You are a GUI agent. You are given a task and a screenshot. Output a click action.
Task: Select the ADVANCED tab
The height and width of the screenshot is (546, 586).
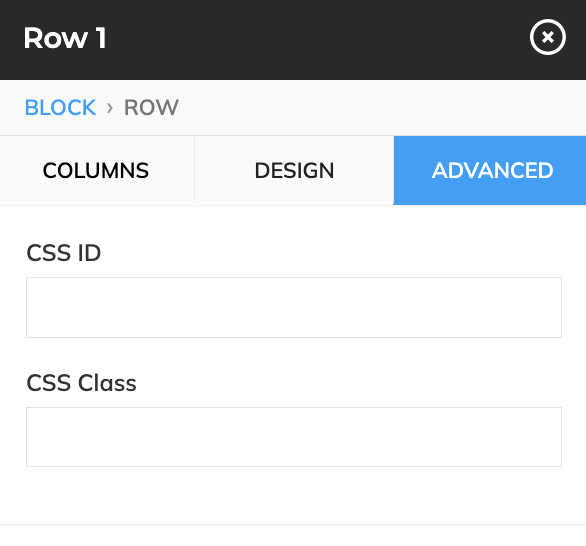(x=490, y=170)
